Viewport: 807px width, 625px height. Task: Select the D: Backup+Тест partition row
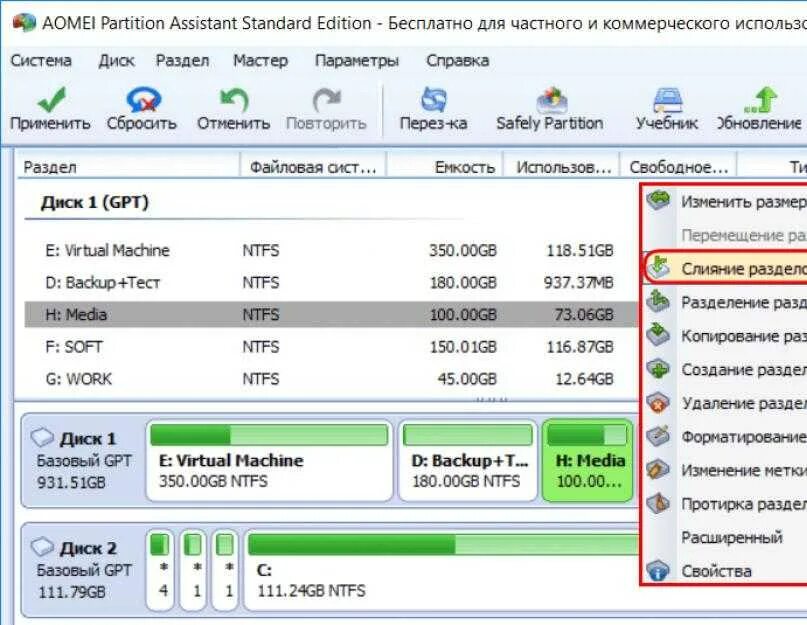coord(331,282)
